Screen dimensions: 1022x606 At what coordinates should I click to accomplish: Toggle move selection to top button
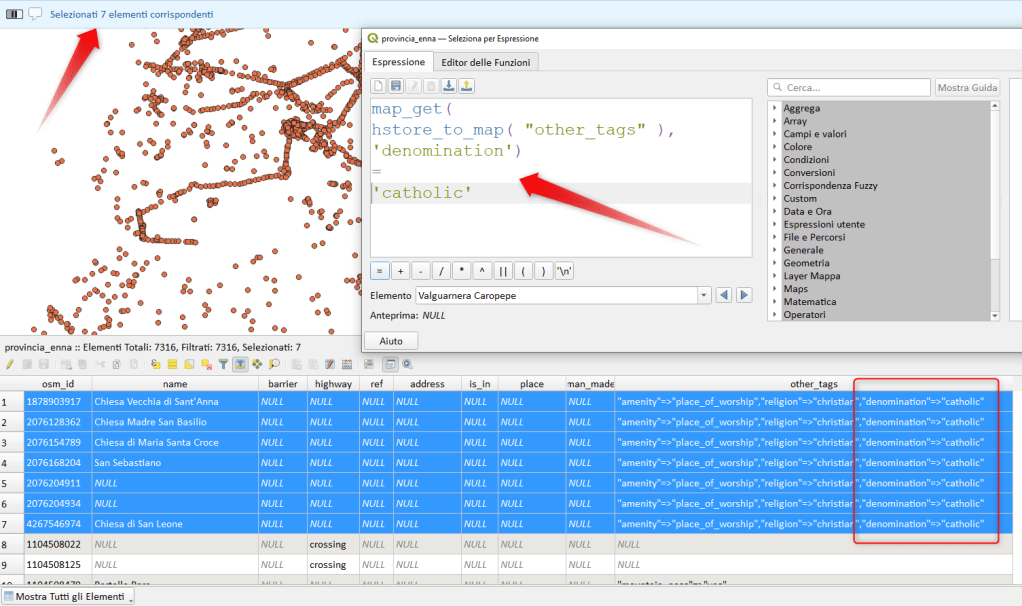(x=241, y=365)
